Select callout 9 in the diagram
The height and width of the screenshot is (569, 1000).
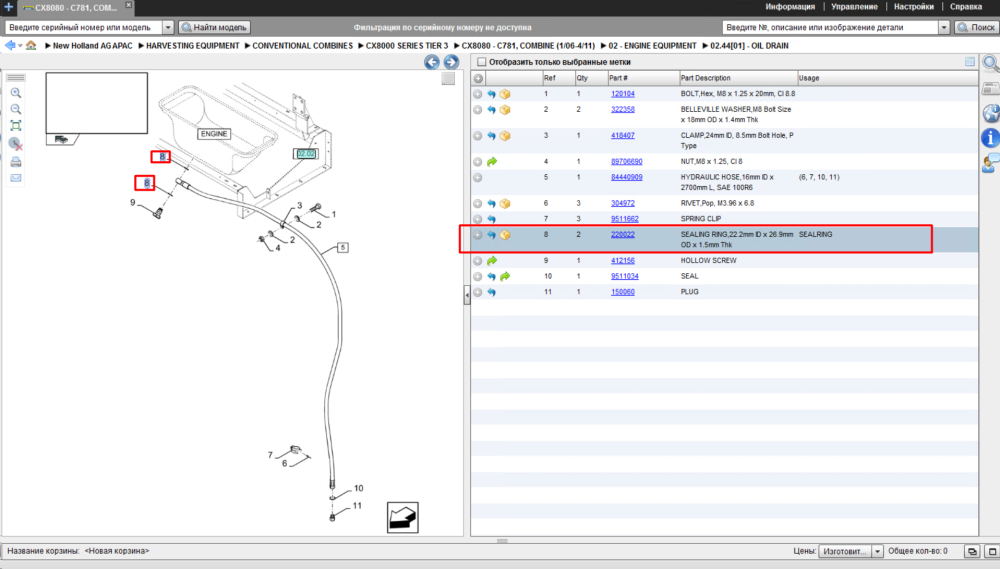tap(133, 203)
